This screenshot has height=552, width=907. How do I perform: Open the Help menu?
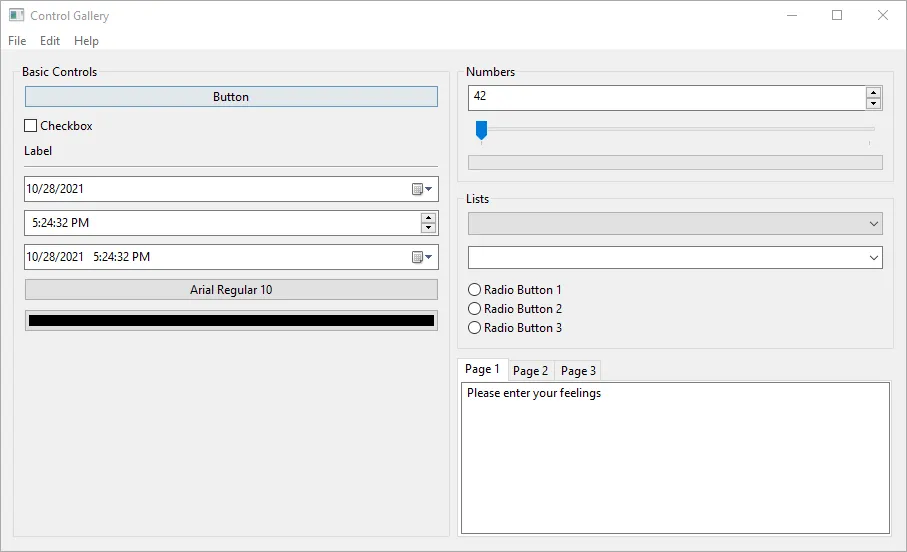[x=86, y=41]
